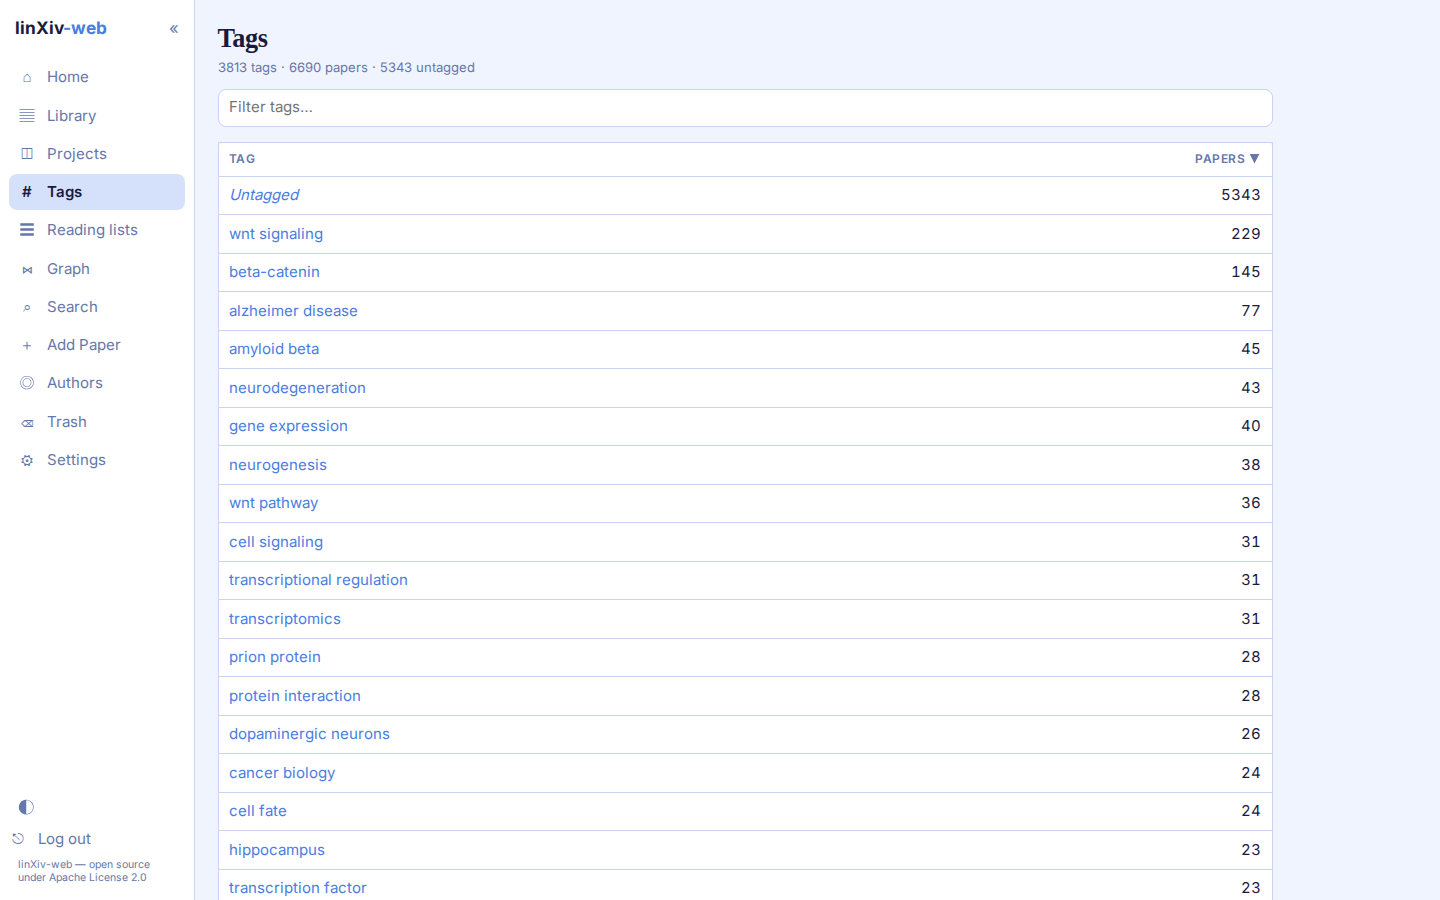Open the transcriptional regulation tag
Screen dimensions: 1440x900
318,580
